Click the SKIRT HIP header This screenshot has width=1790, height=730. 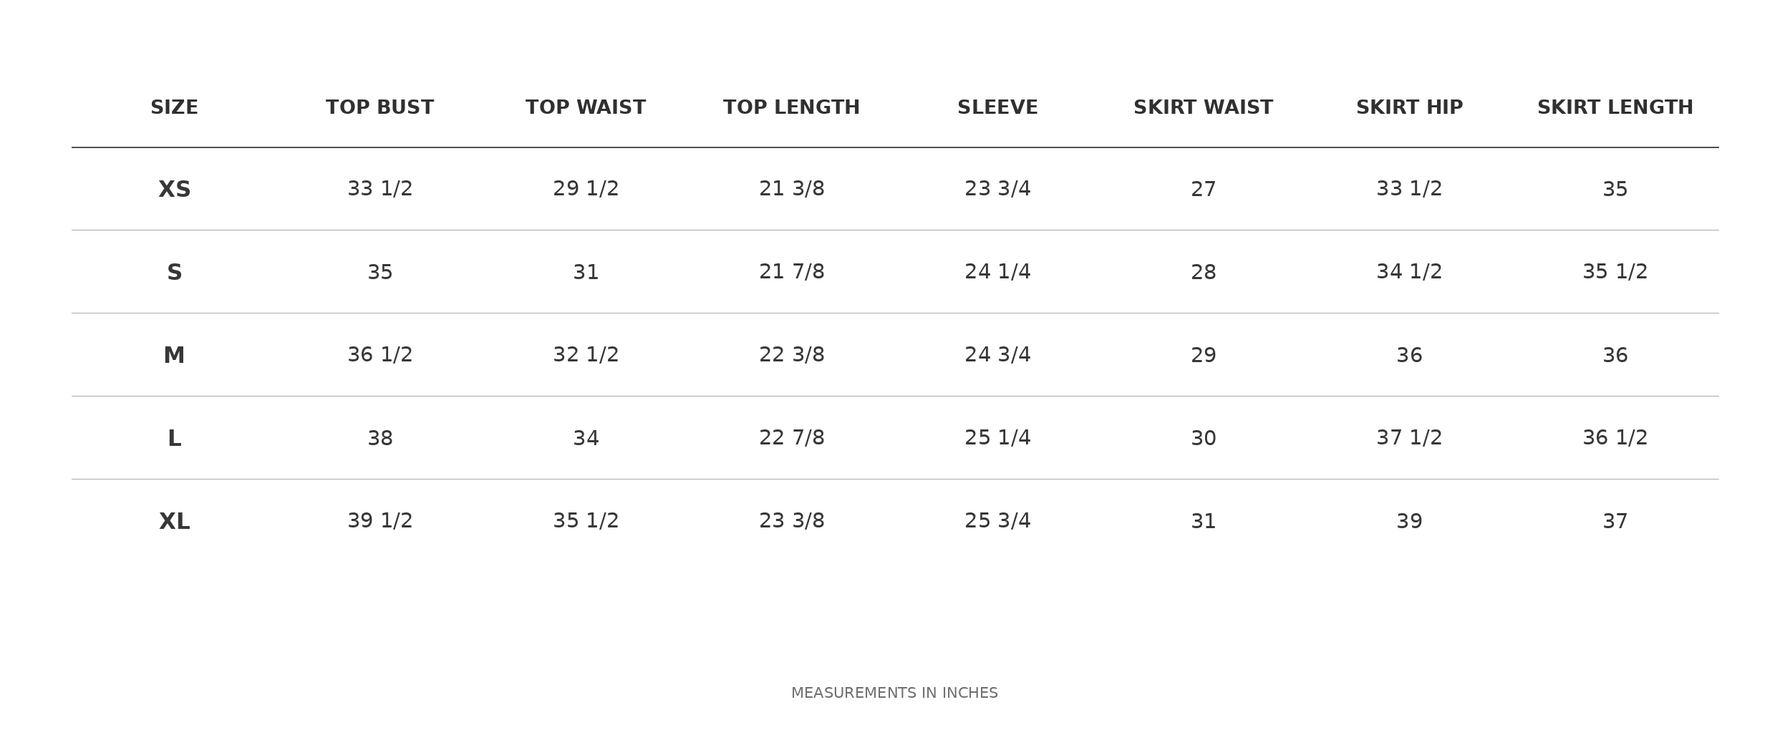1409,108
